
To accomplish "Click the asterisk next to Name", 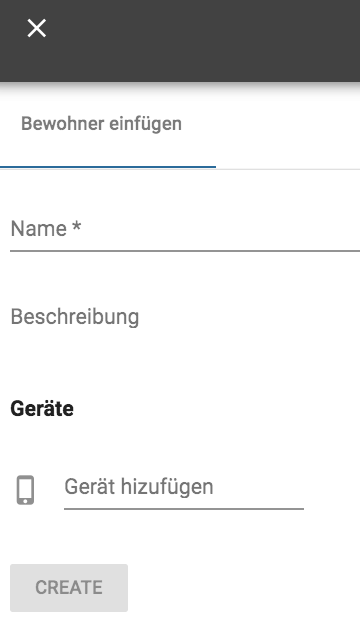I will click(77, 226).
